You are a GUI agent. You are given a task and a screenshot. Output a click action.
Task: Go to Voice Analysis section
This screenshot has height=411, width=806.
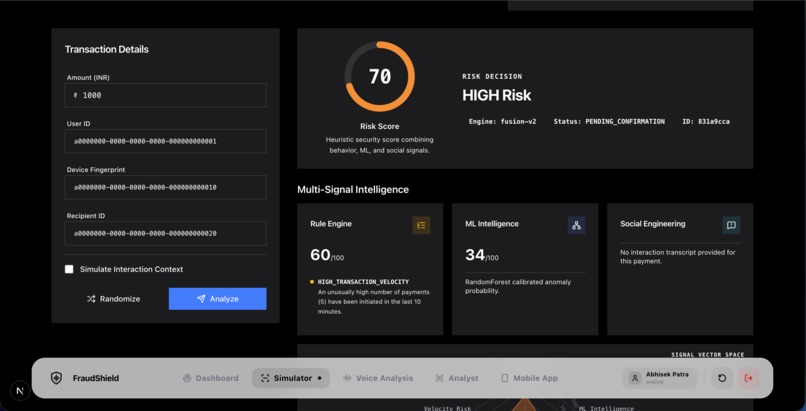pyautogui.click(x=378, y=378)
